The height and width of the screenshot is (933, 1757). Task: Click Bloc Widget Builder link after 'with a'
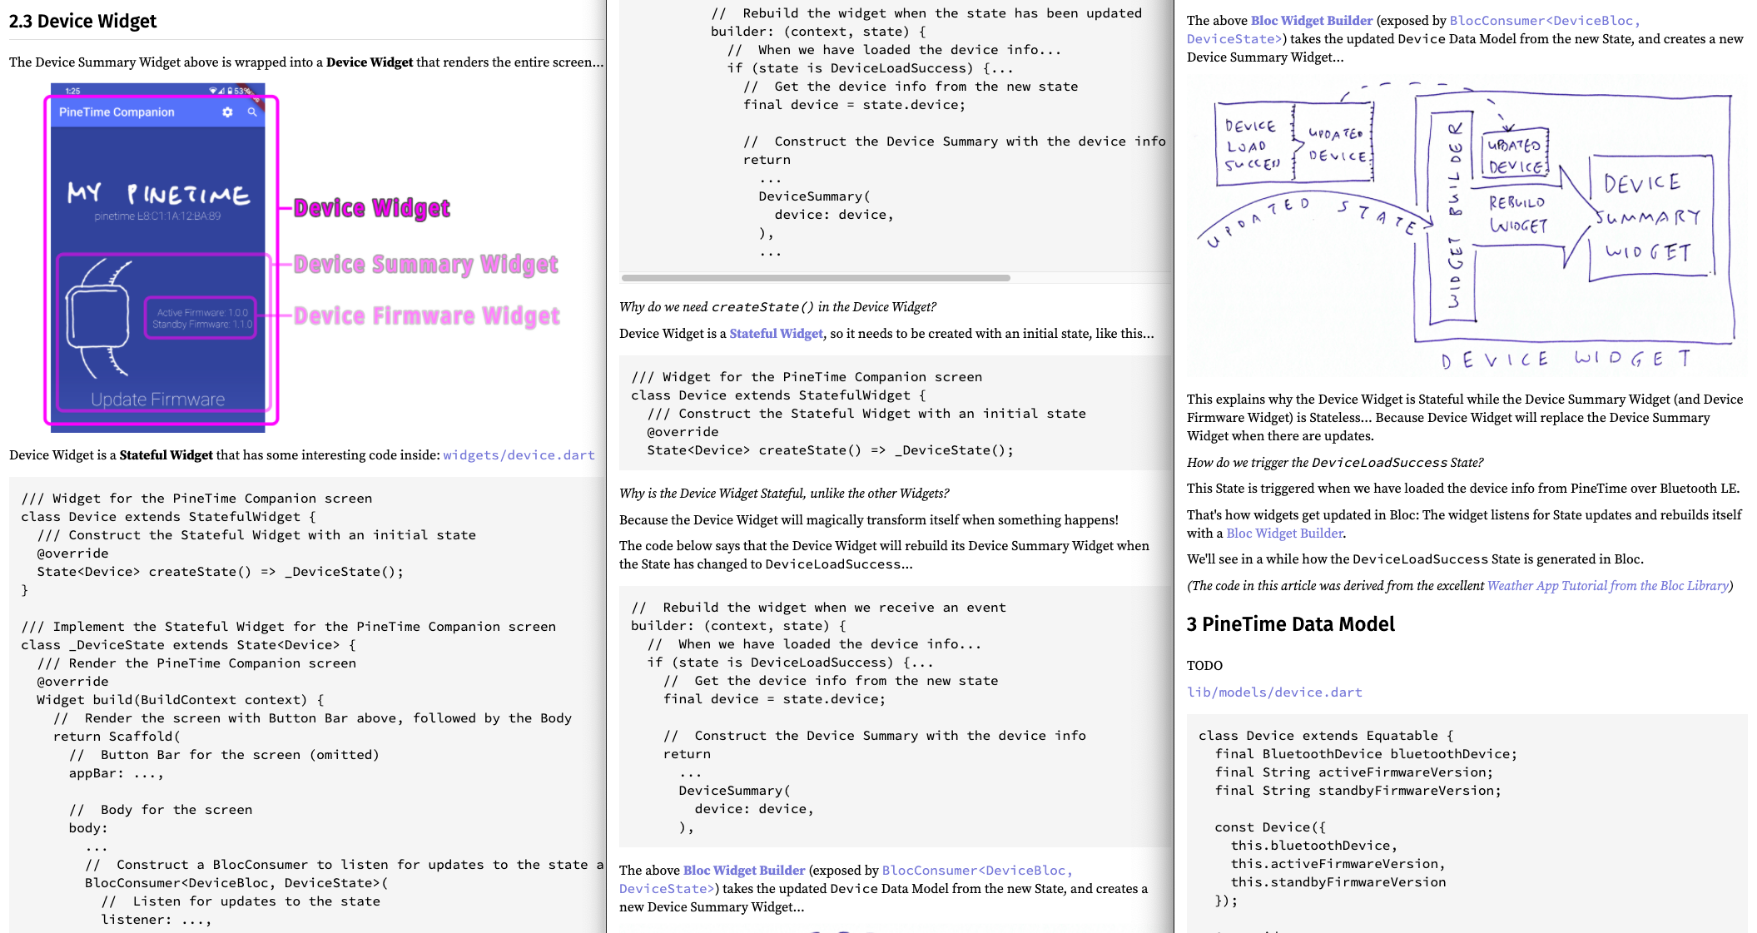[1284, 534]
